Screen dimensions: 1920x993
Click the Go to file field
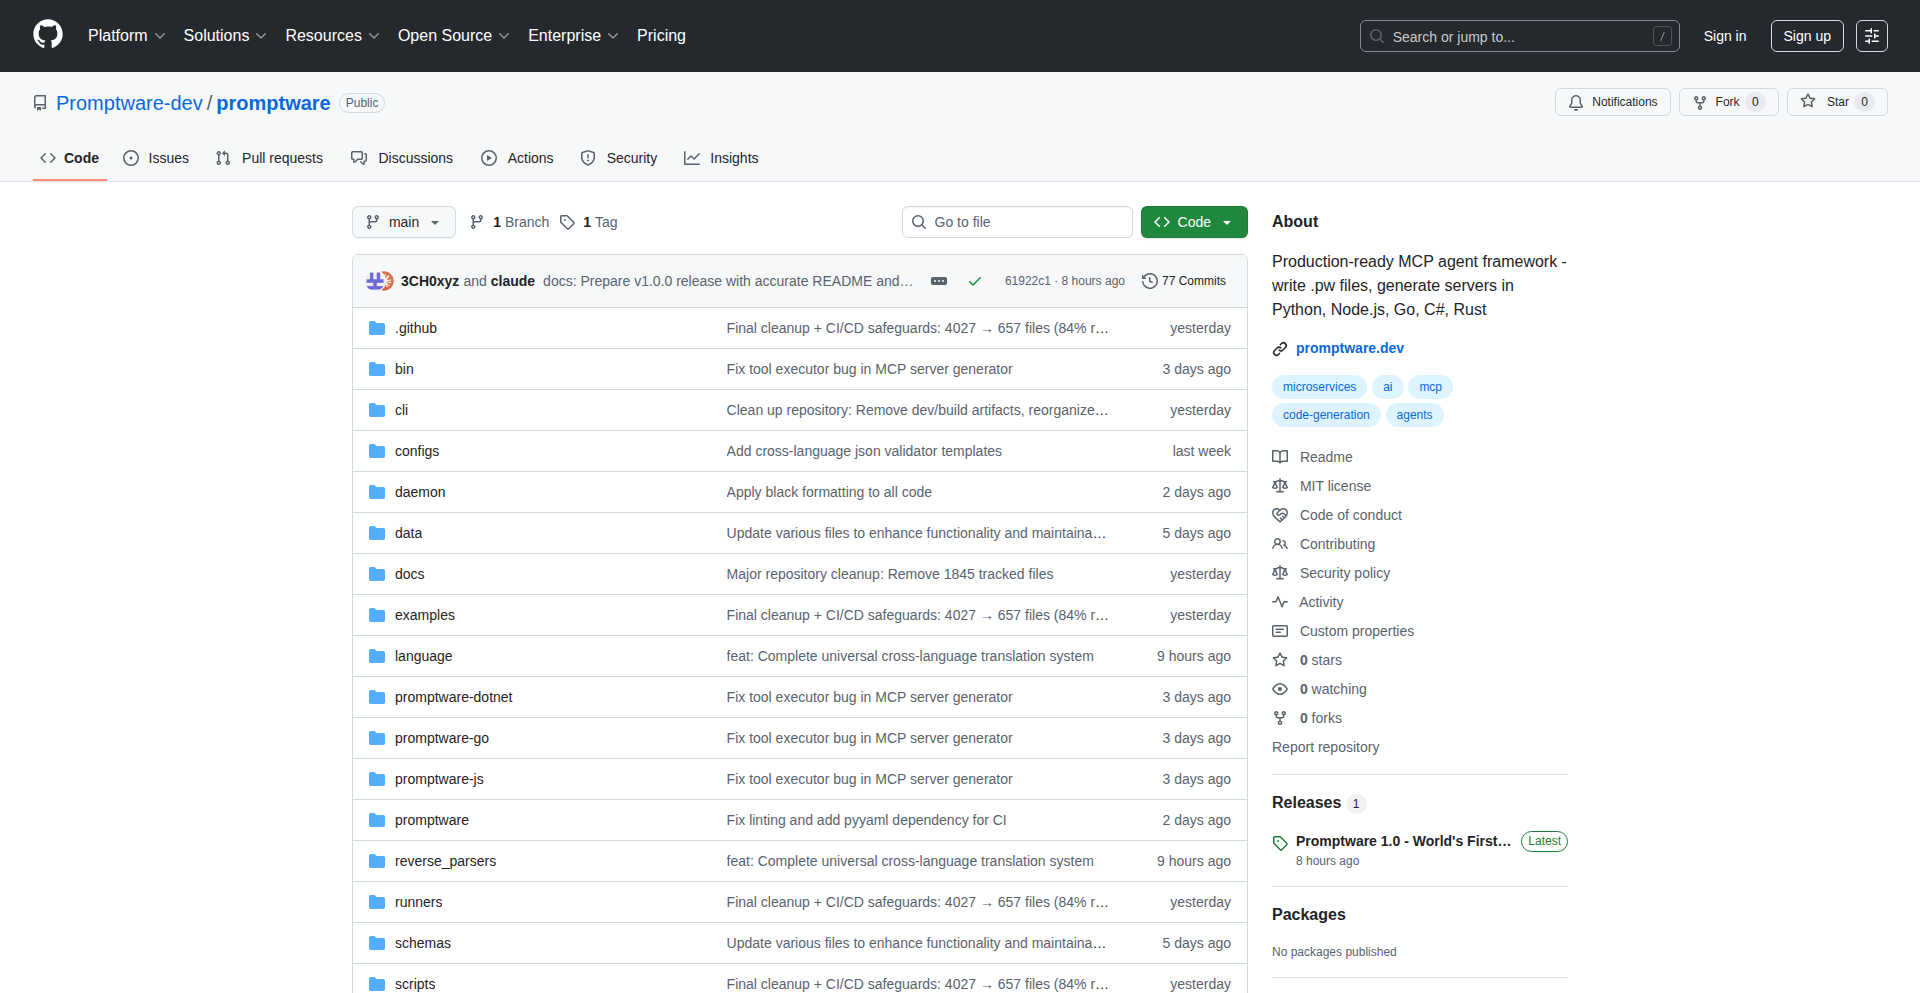pyautogui.click(x=1017, y=222)
